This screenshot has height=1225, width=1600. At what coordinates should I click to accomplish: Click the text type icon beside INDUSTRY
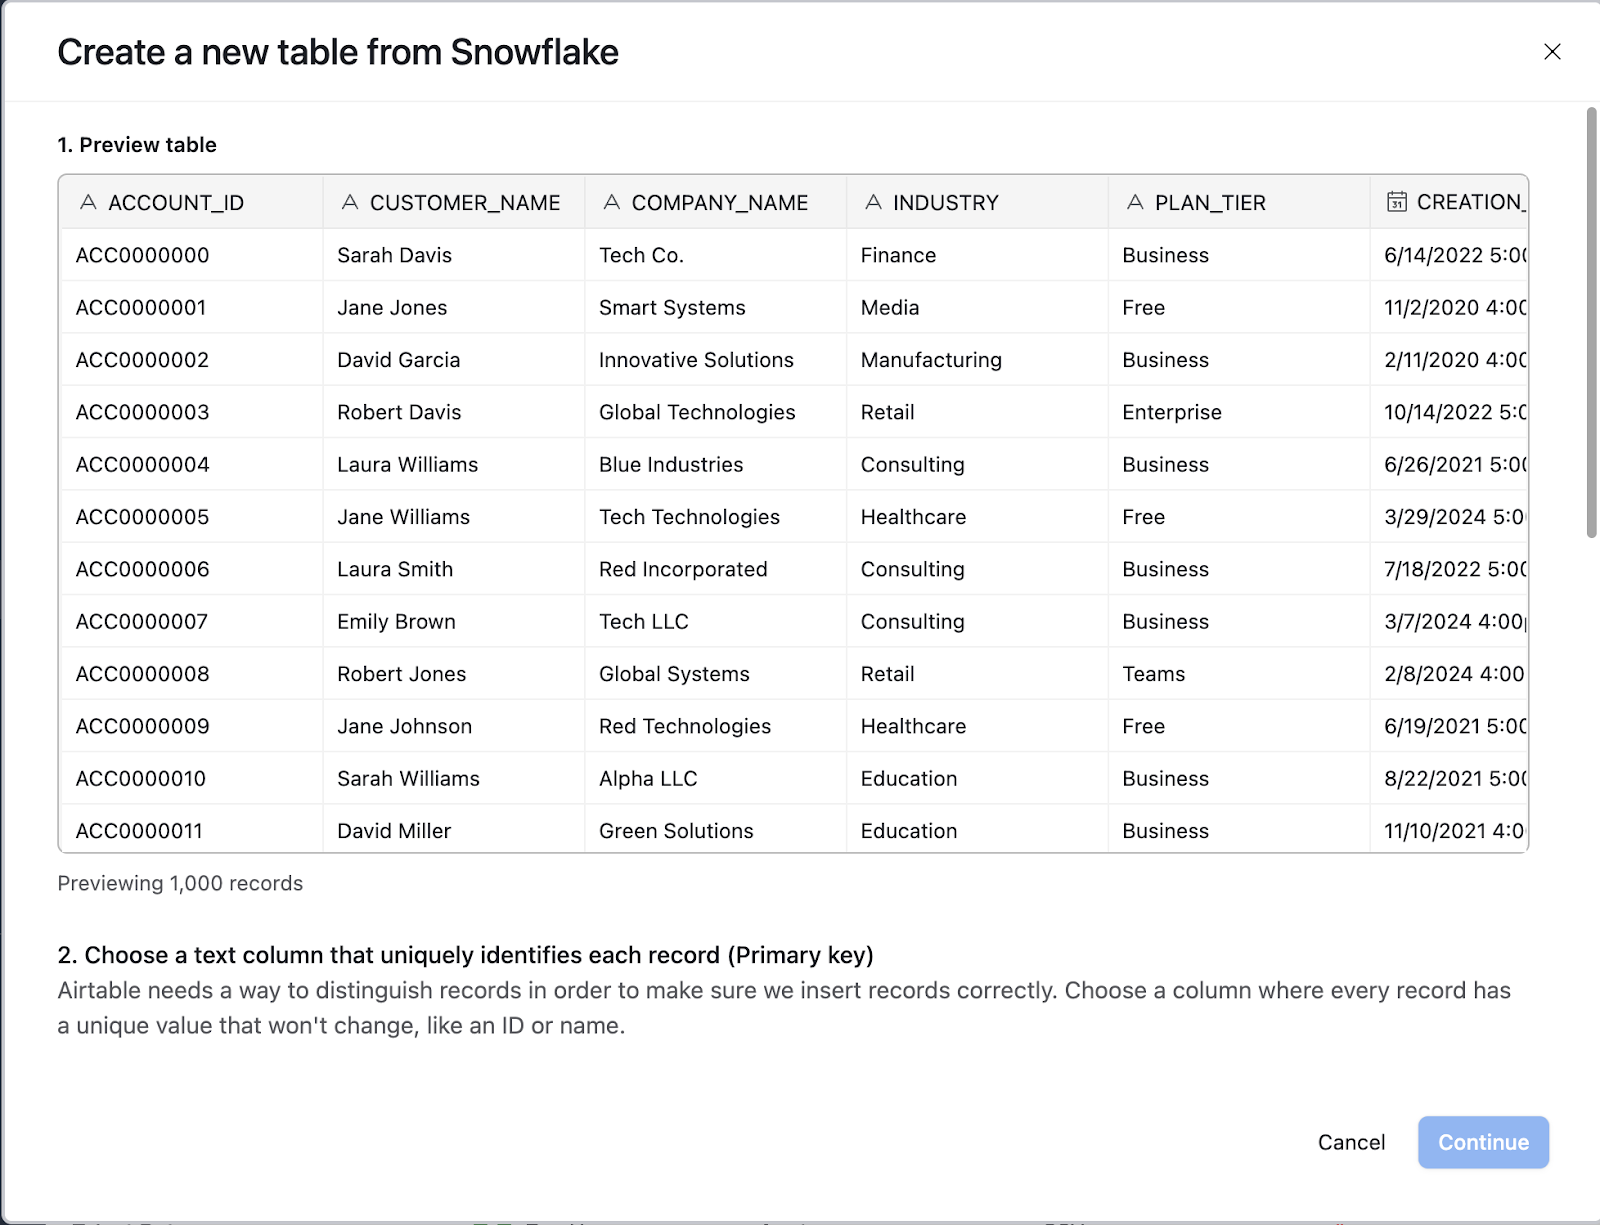874,202
